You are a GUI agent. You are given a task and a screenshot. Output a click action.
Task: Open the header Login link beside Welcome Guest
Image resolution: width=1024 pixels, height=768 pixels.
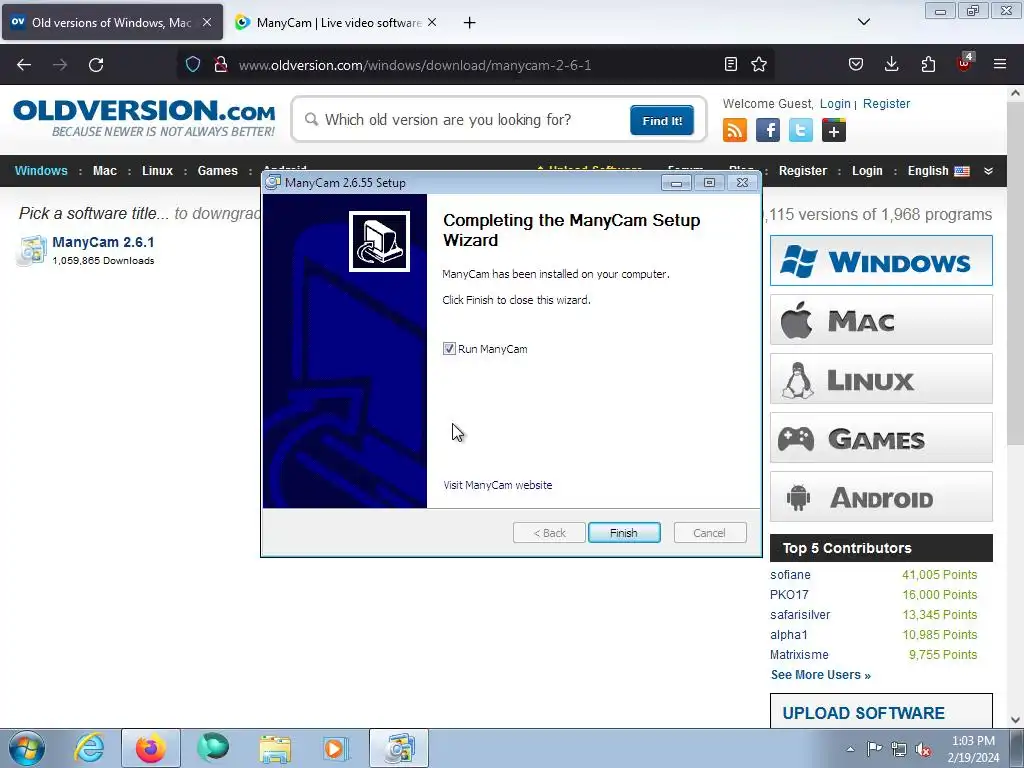(x=835, y=104)
